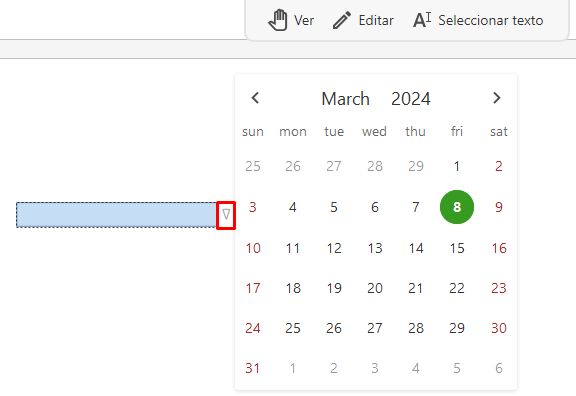Open the 2024 year selector

(411, 99)
